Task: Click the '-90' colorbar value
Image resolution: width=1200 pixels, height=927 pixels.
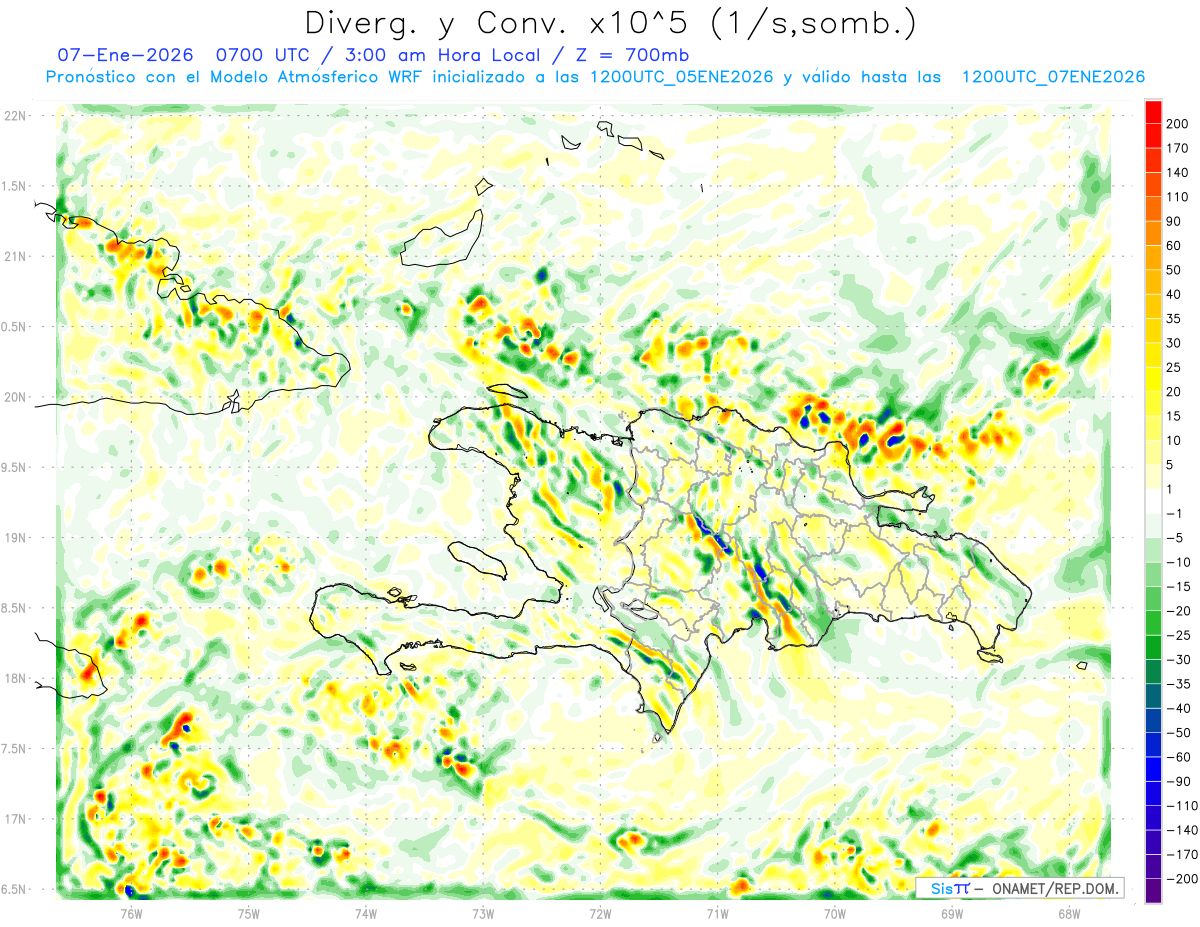Action: coord(1177,781)
